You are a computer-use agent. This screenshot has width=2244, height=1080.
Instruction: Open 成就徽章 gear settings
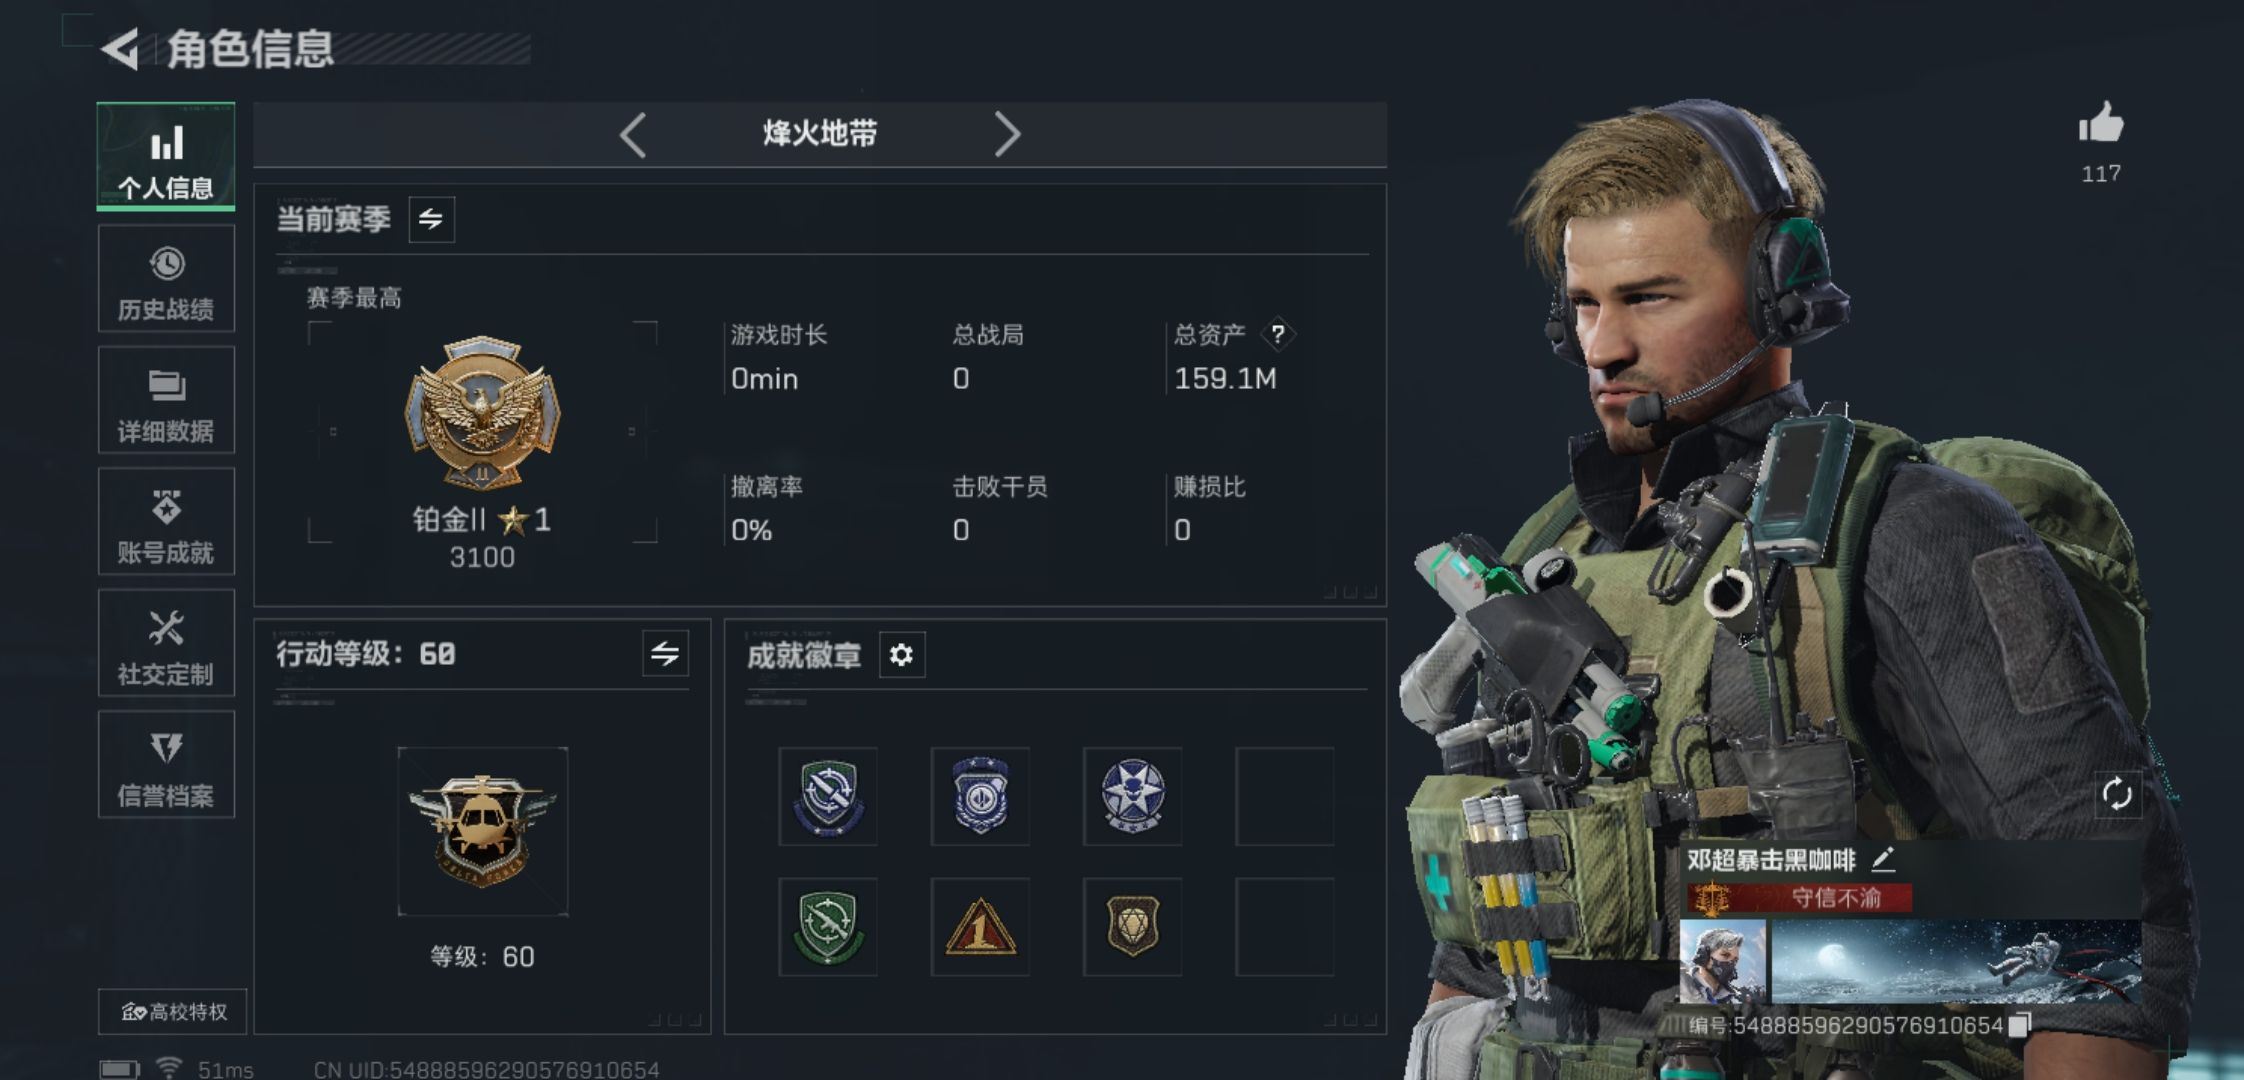[901, 655]
